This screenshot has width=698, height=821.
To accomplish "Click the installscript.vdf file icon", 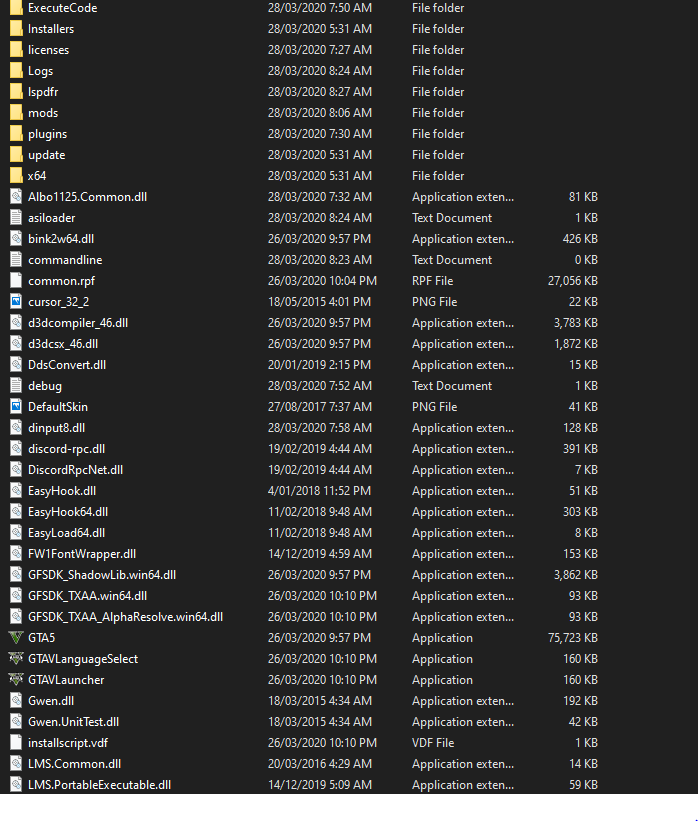I will click(16, 742).
